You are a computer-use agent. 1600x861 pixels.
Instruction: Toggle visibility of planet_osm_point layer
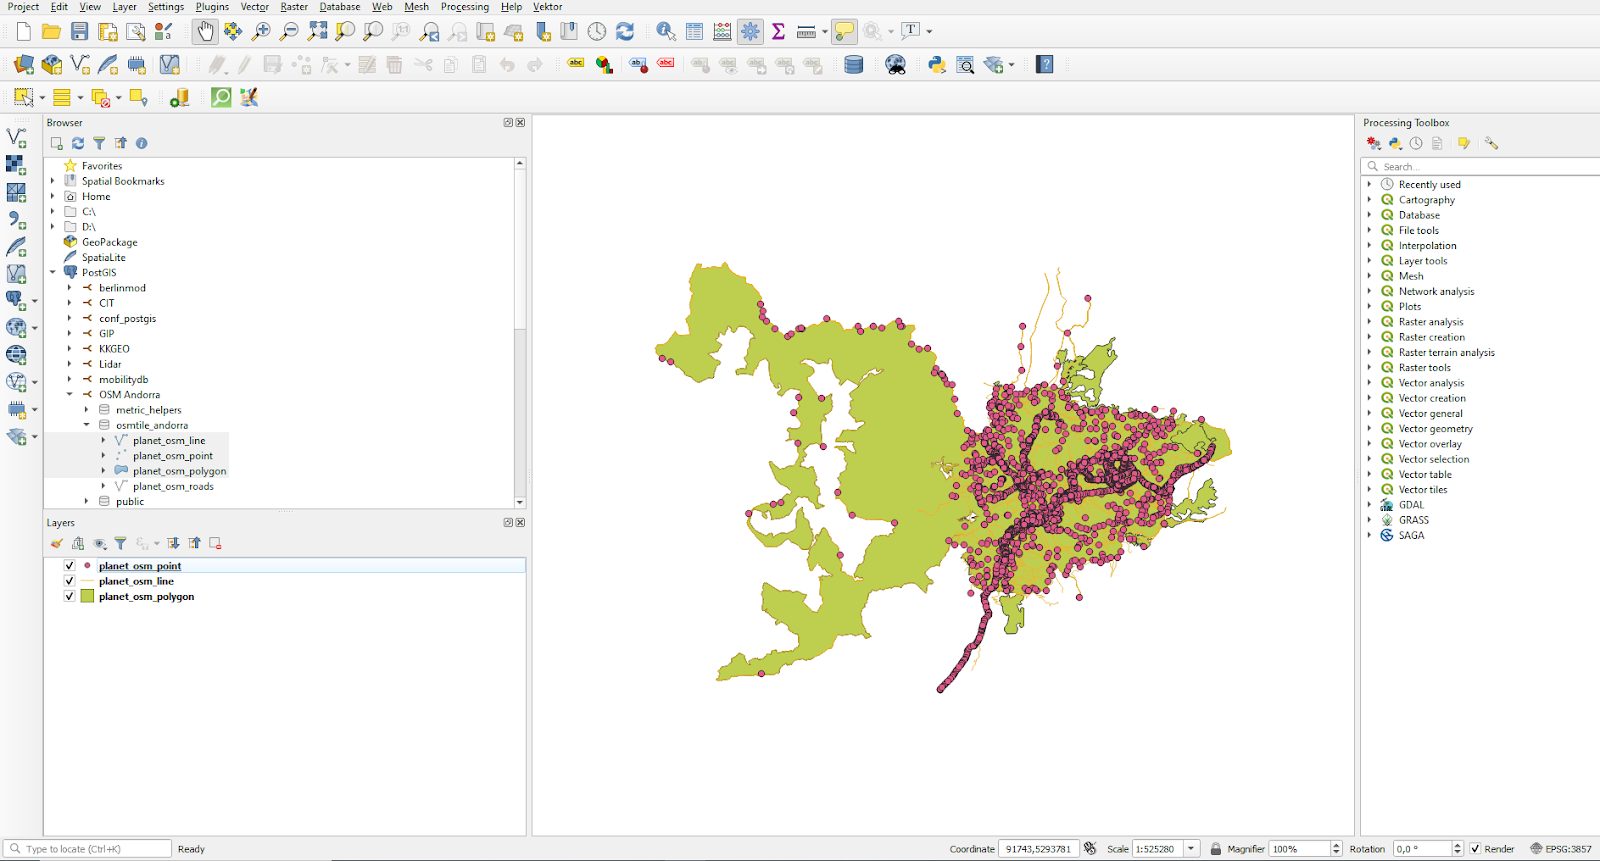(69, 566)
